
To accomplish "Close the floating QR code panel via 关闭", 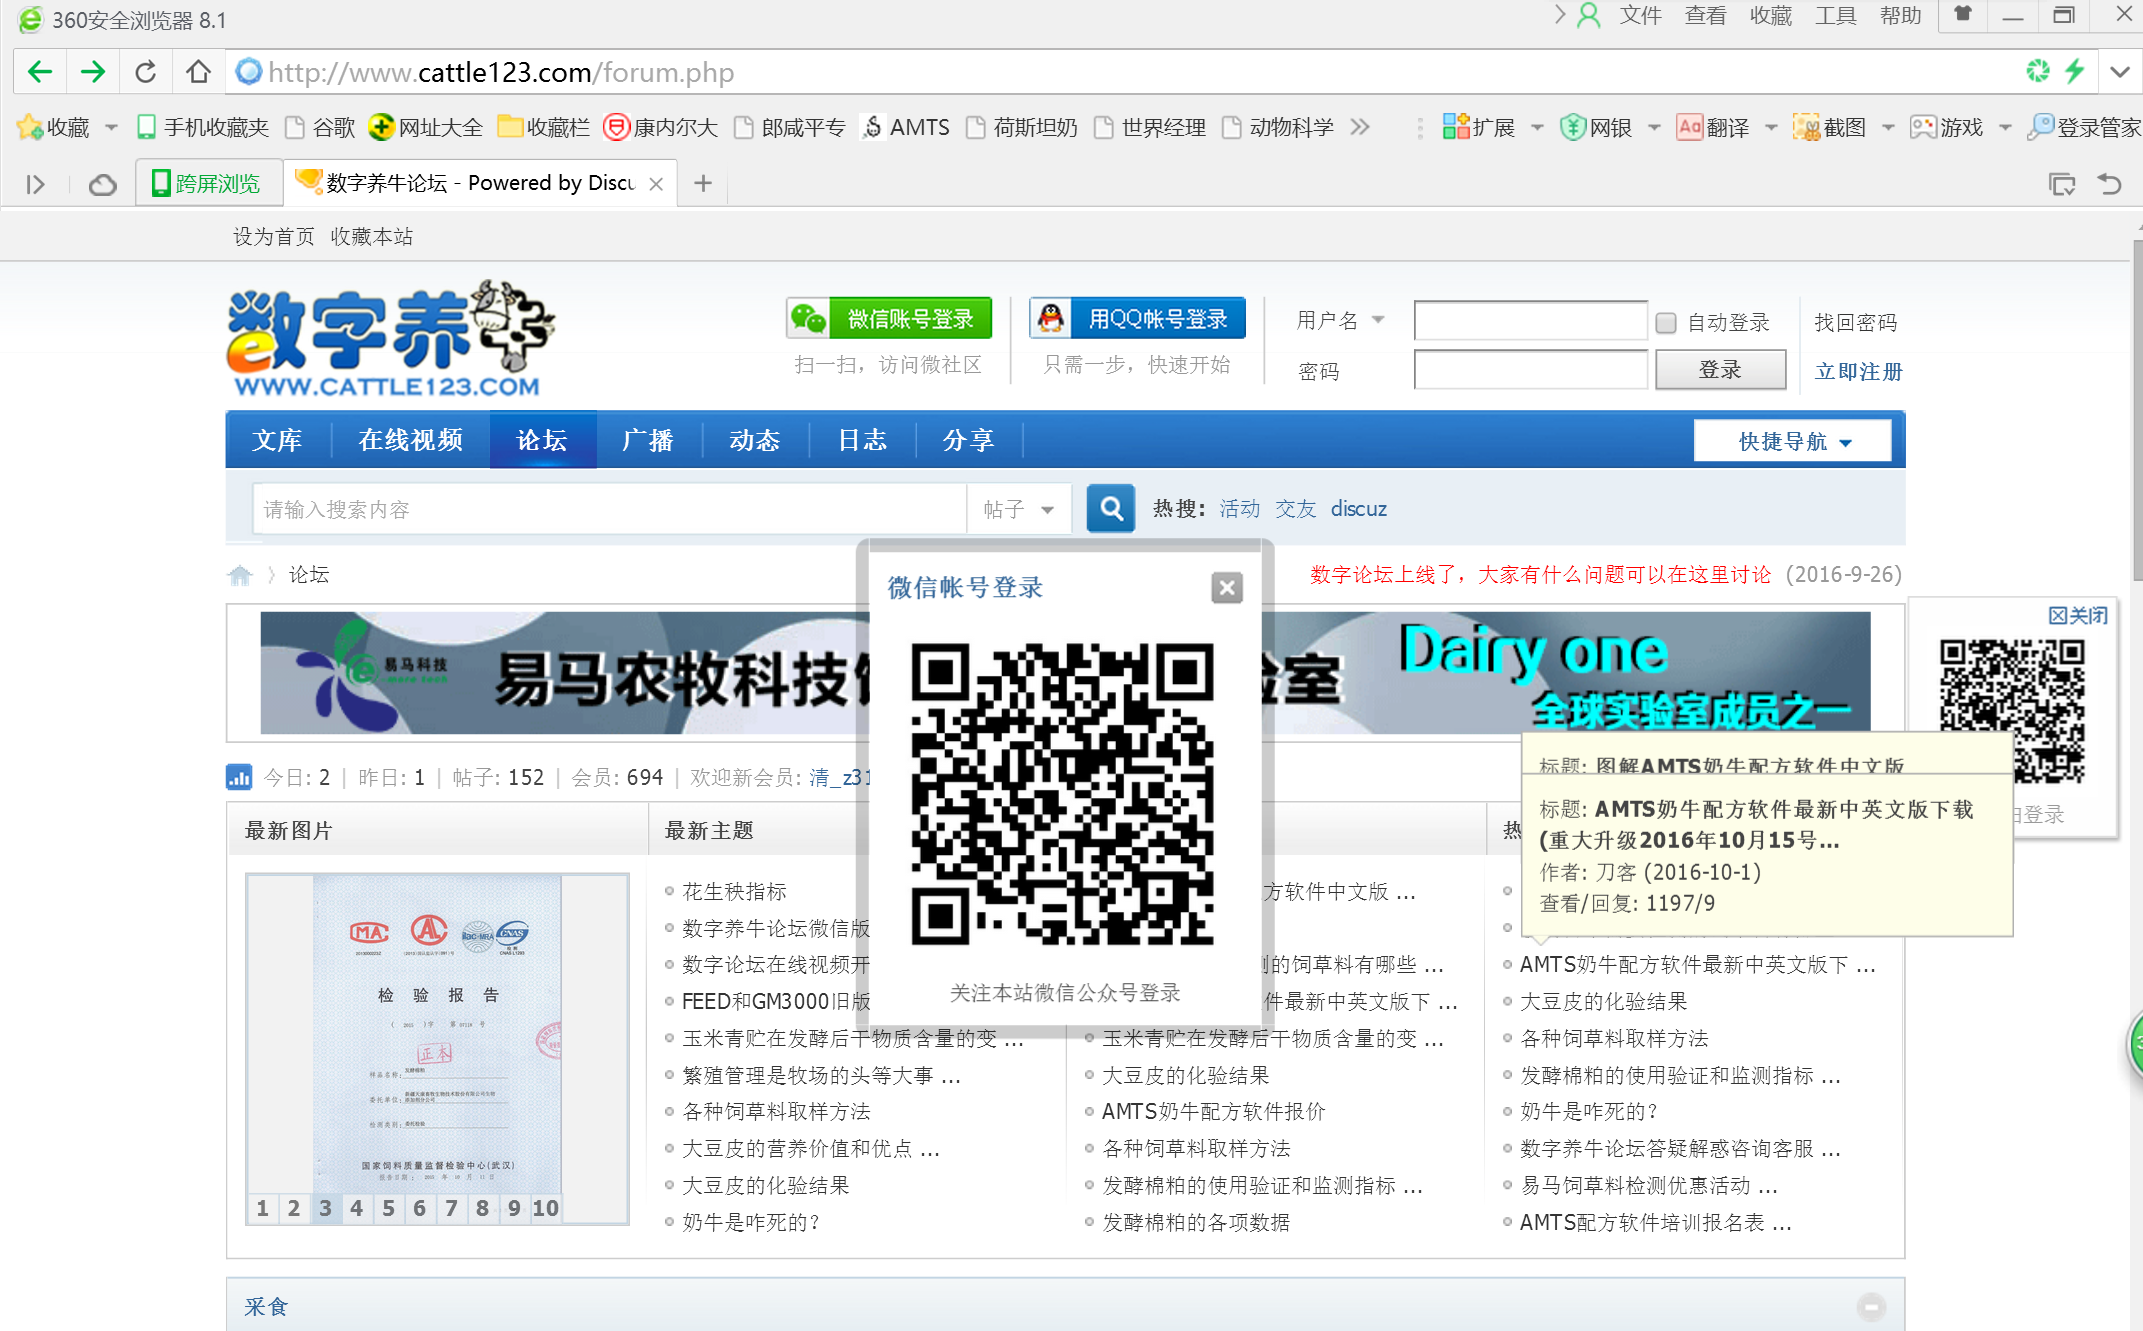I will click(x=2077, y=615).
